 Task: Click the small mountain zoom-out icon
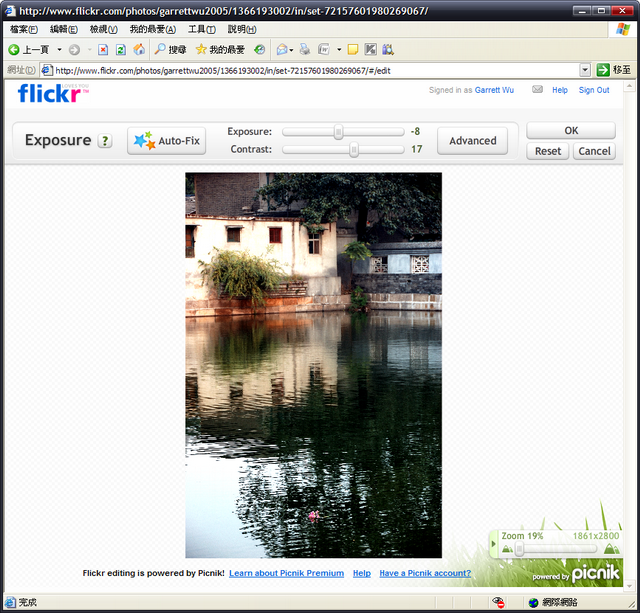coord(507,549)
